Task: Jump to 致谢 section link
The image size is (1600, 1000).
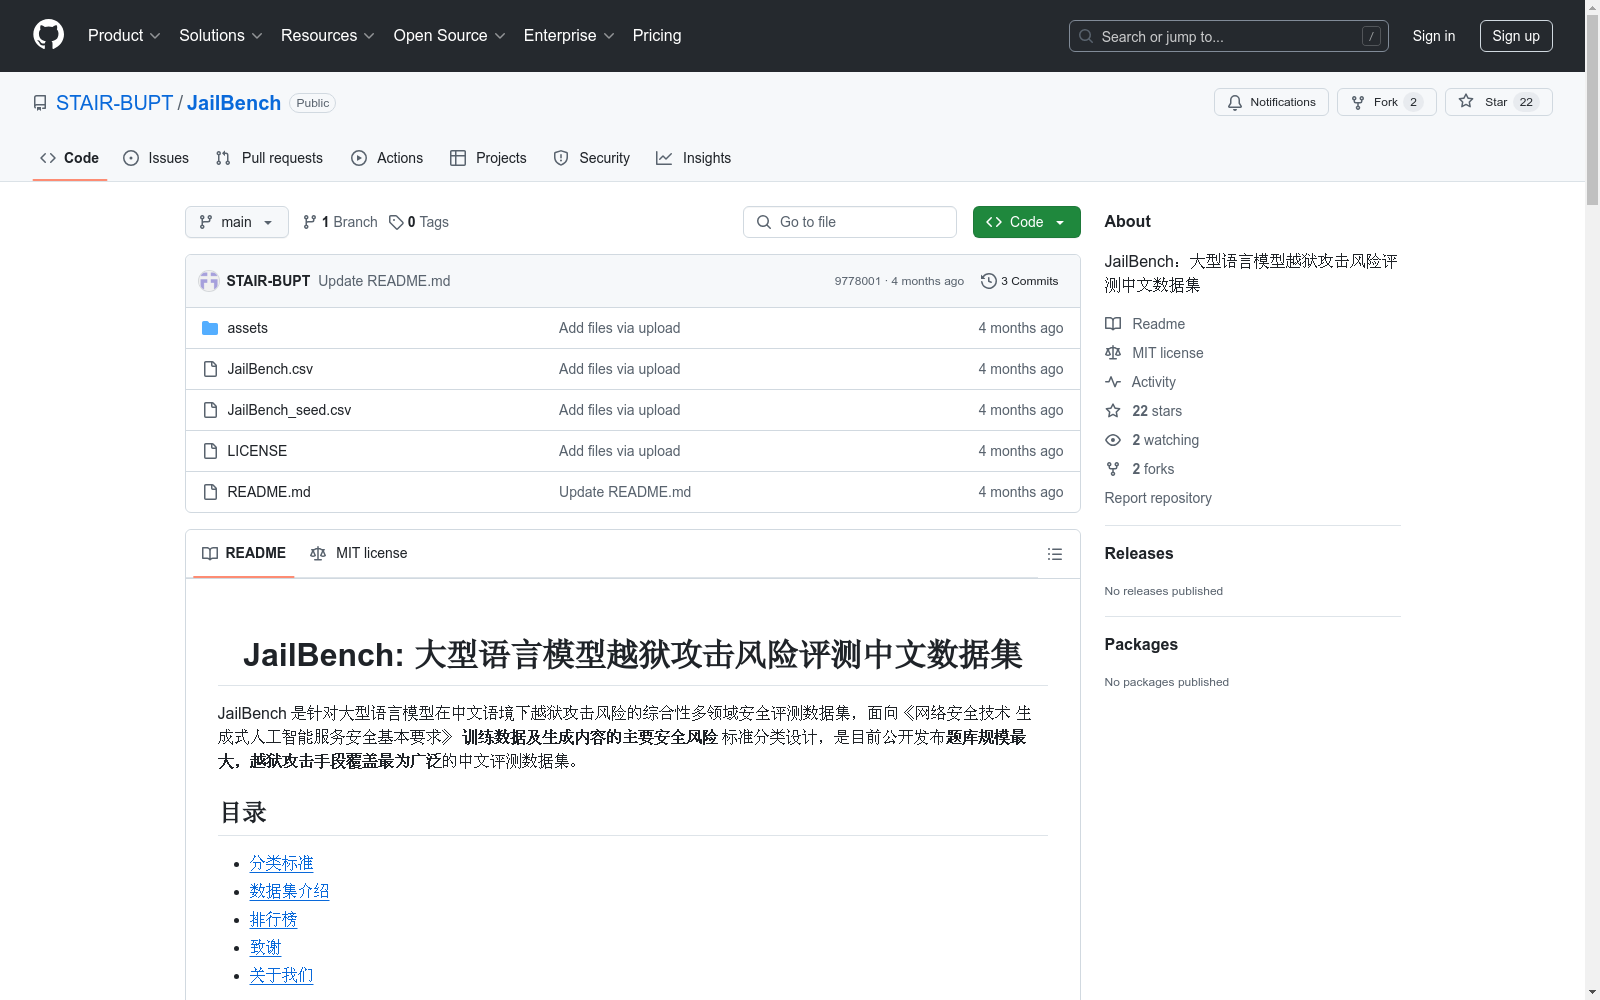Action: click(x=265, y=947)
